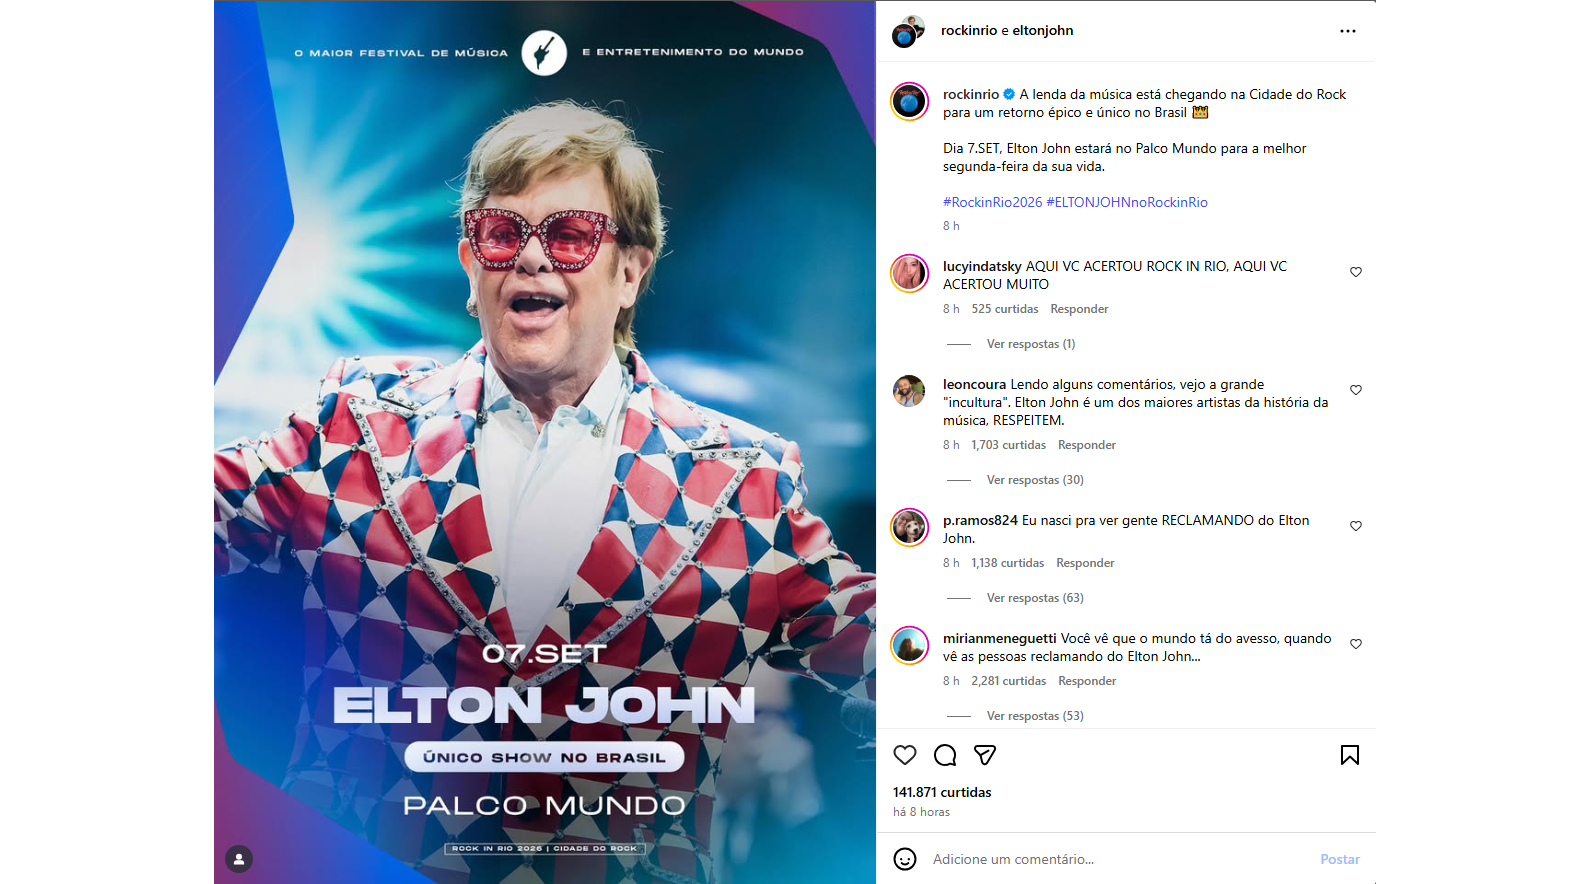Image resolution: width=1591 pixels, height=884 pixels.
Task: Like the post with the heart icon
Action: (x=905, y=755)
